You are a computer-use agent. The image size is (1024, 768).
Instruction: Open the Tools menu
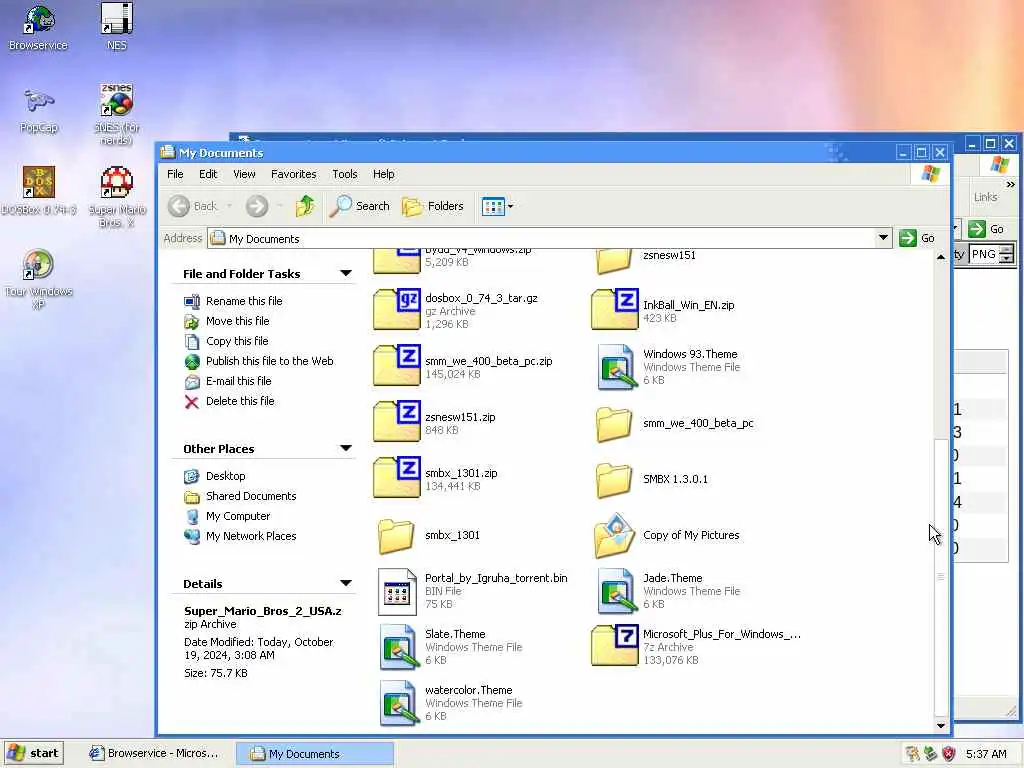coord(344,174)
